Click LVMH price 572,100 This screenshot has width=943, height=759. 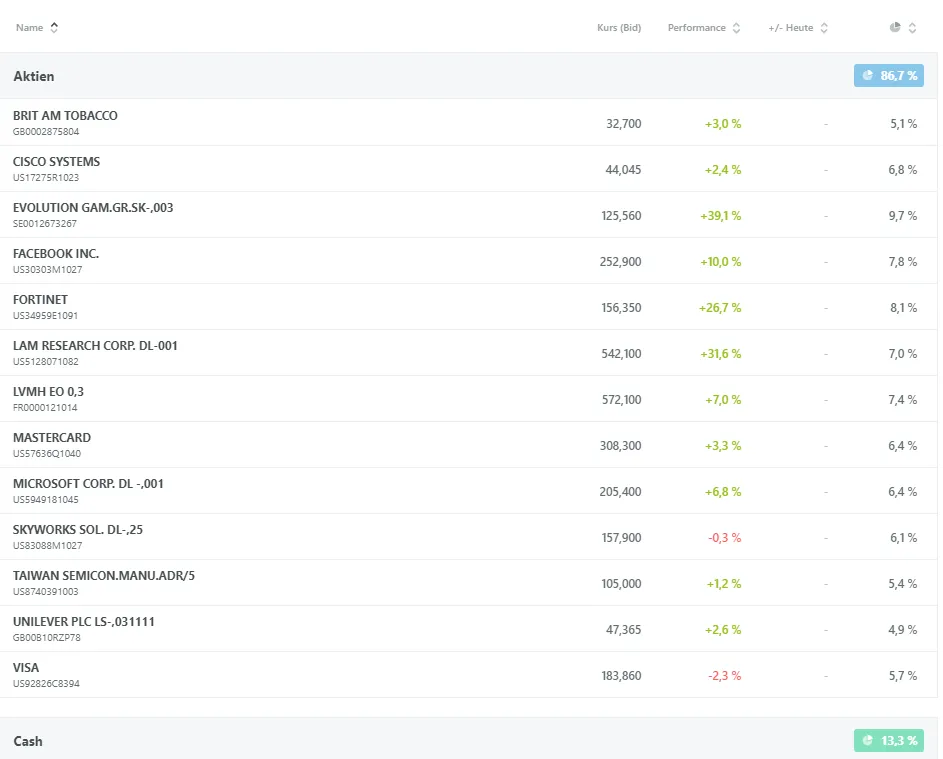point(621,400)
